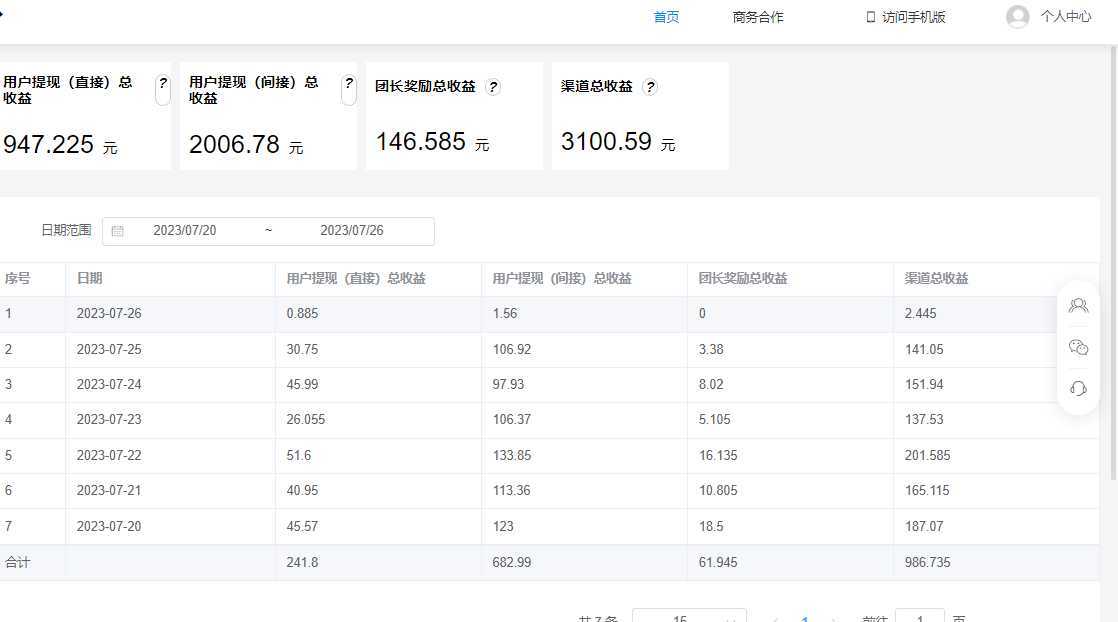Expand the start date picker field
Screen dimensions: 1118x622
pyautogui.click(x=195, y=230)
